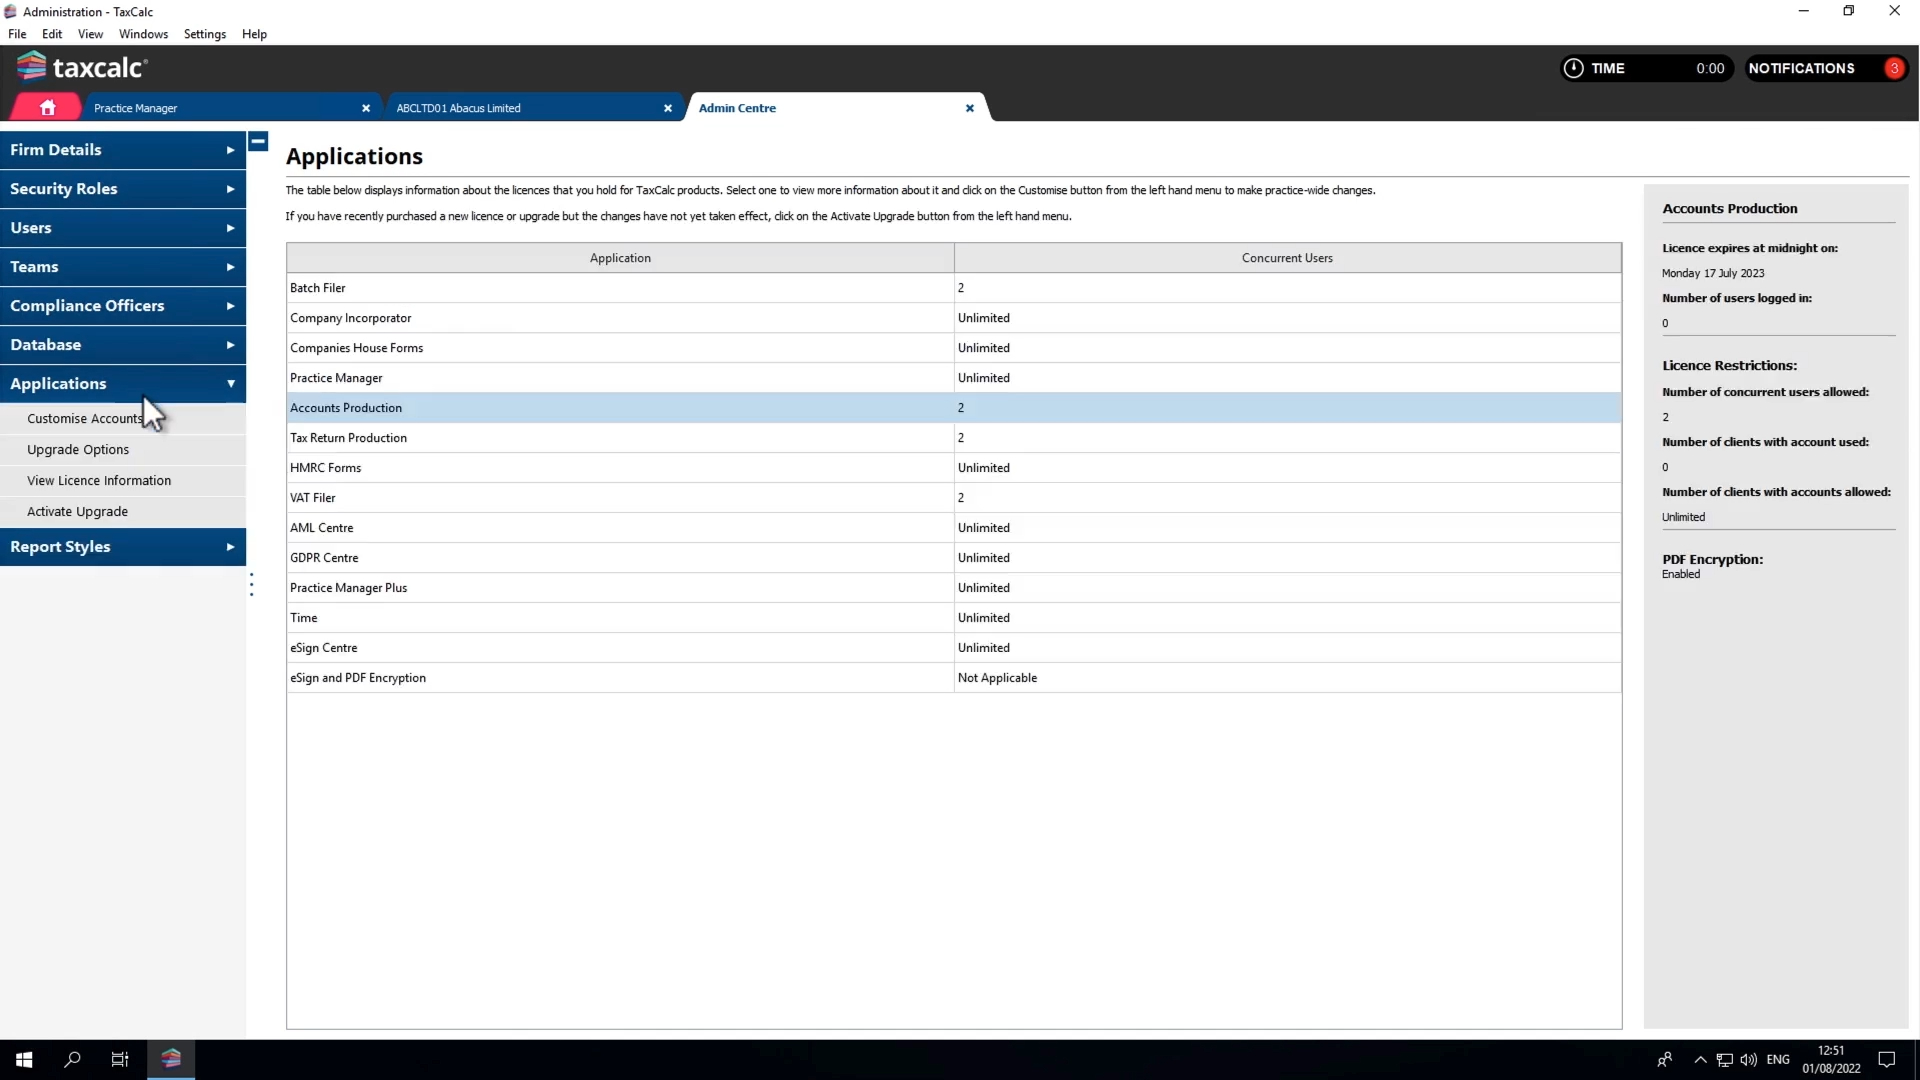1920x1080 pixels.
Task: Open the taskbar Search icon
Action: (x=72, y=1059)
